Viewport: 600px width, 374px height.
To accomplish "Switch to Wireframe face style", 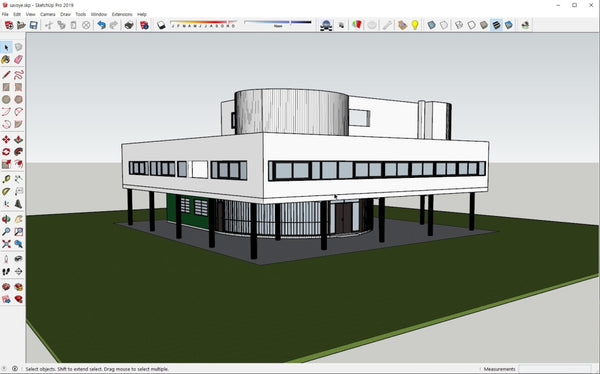I will pyautogui.click(x=459, y=25).
